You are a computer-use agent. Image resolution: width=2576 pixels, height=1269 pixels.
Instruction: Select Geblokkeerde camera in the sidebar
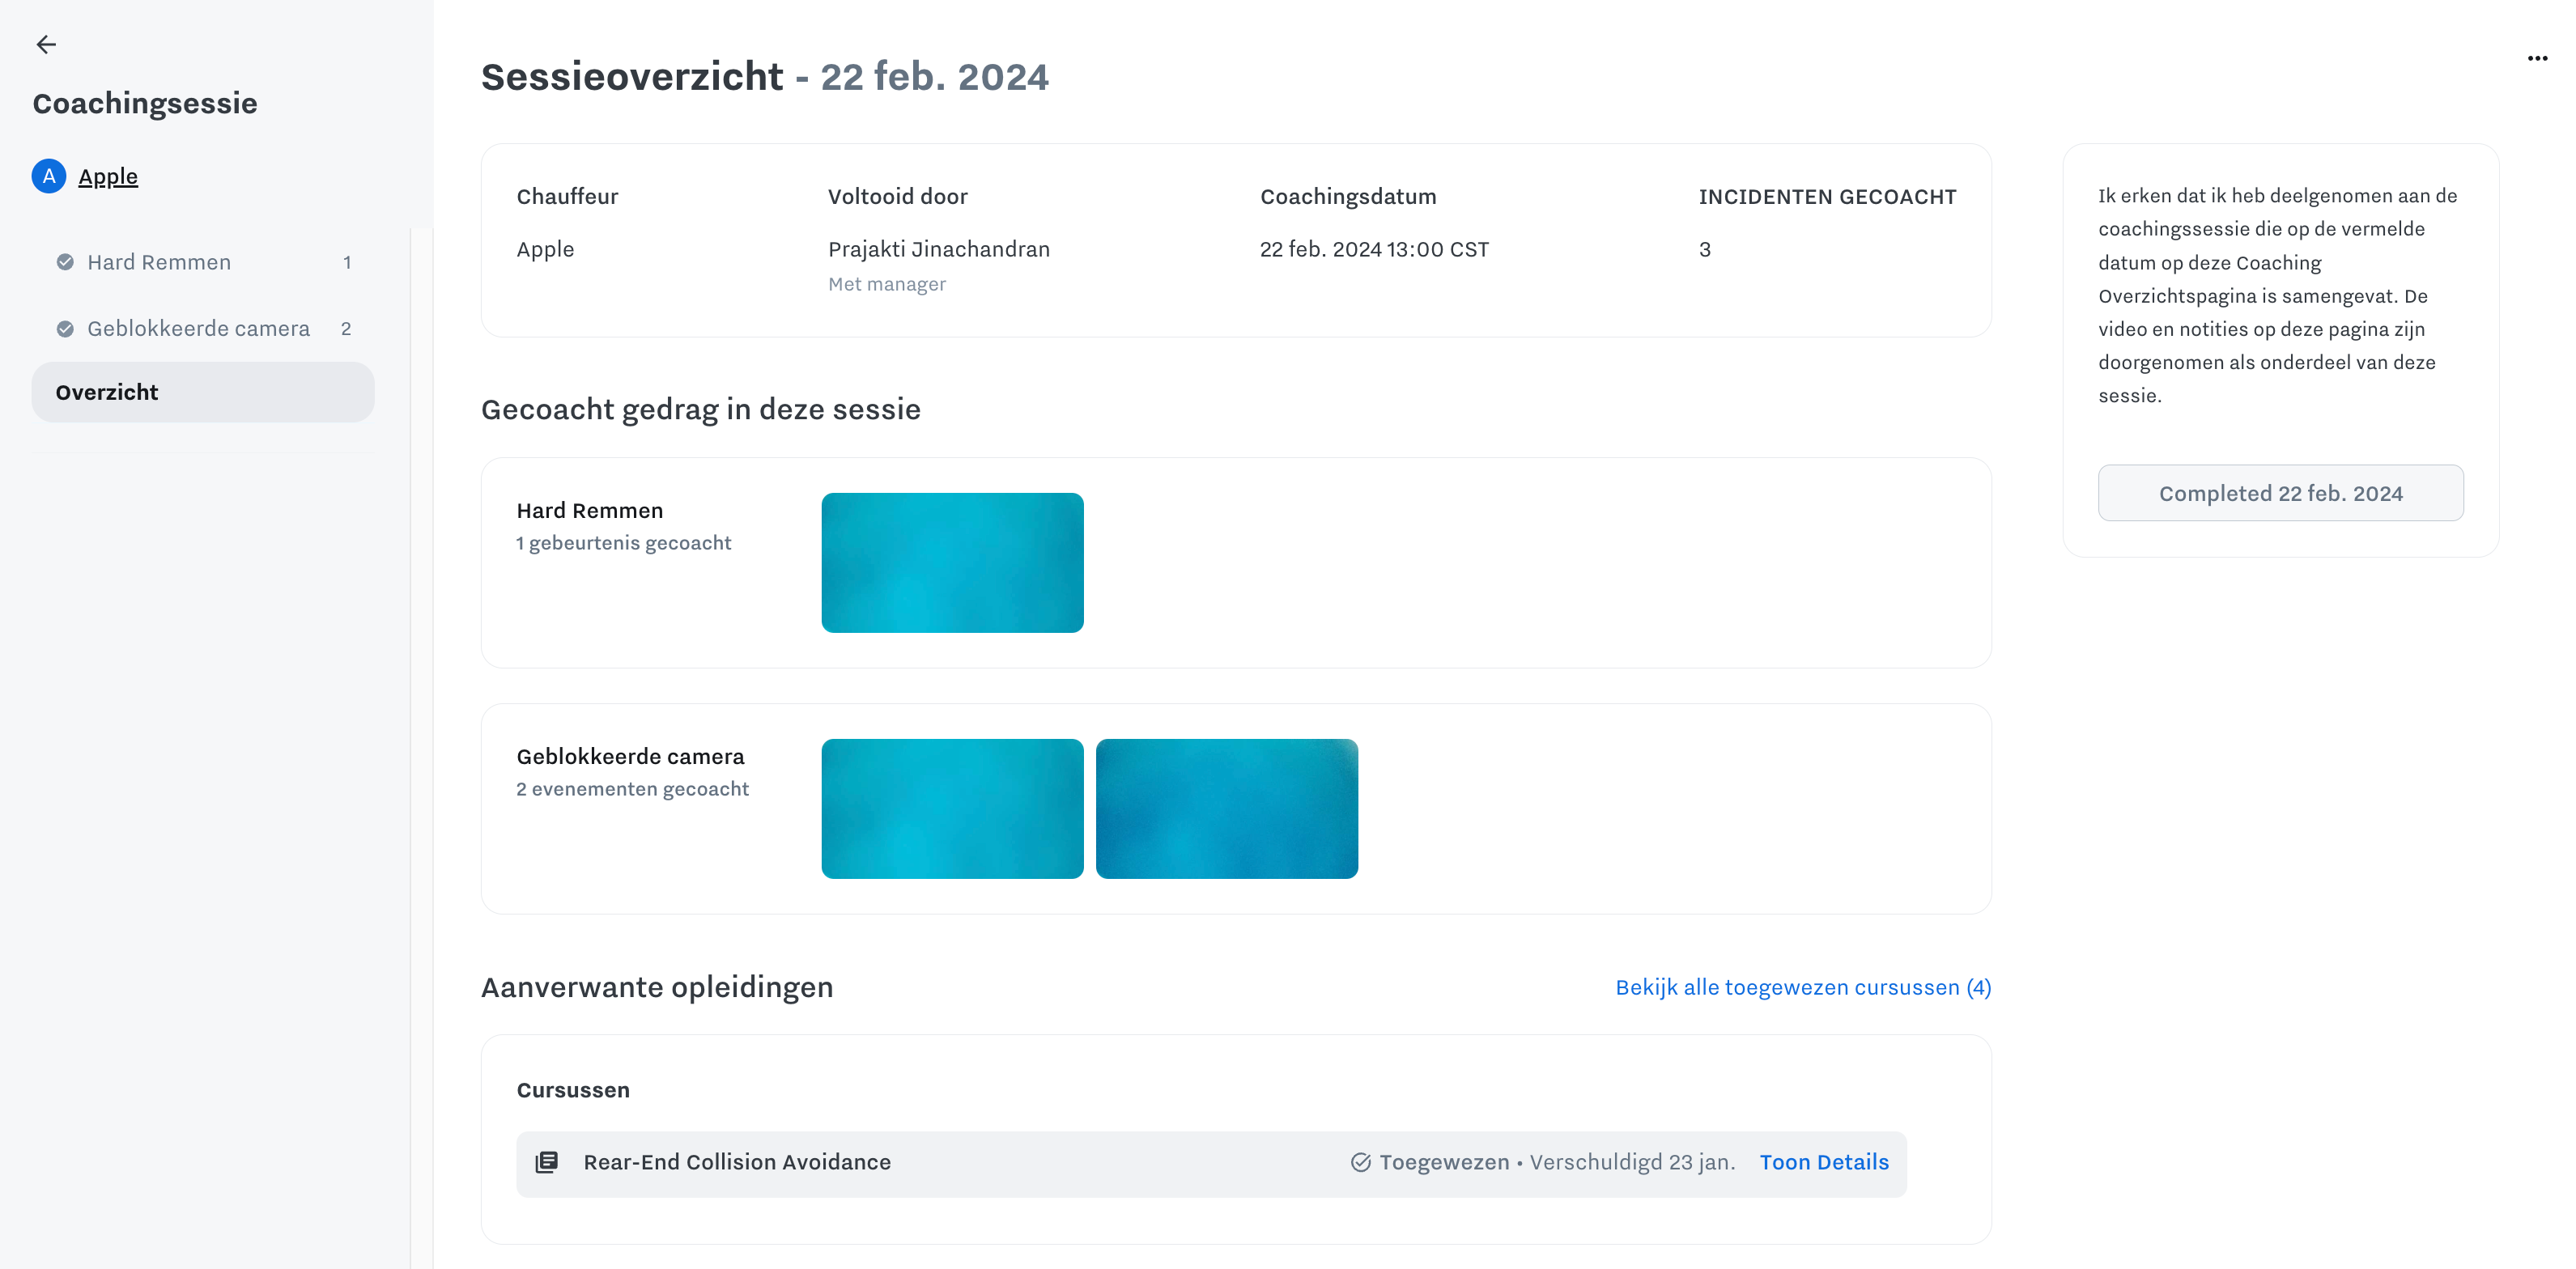pyautogui.click(x=198, y=329)
